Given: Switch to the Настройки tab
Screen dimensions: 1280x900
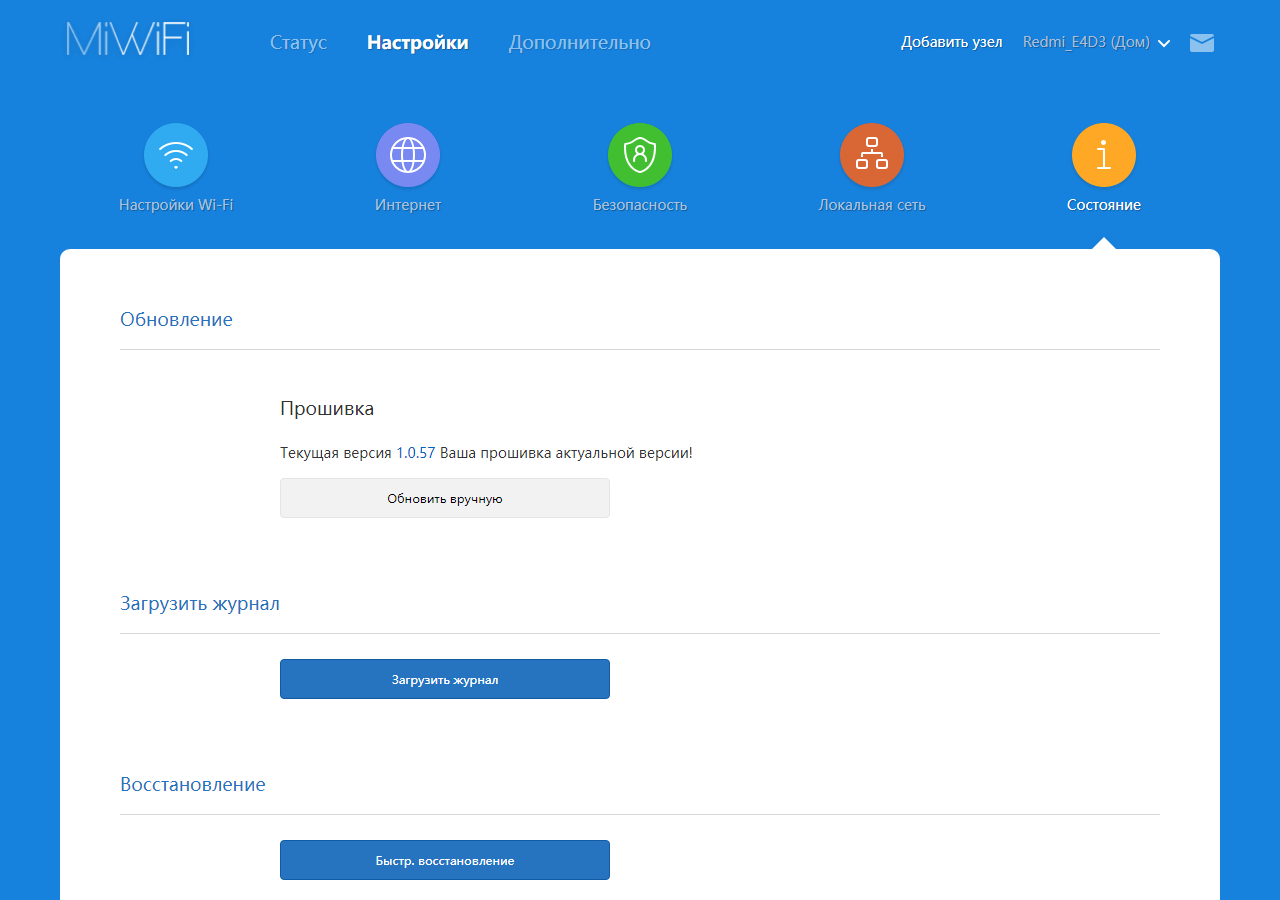Looking at the screenshot, I should pos(417,43).
